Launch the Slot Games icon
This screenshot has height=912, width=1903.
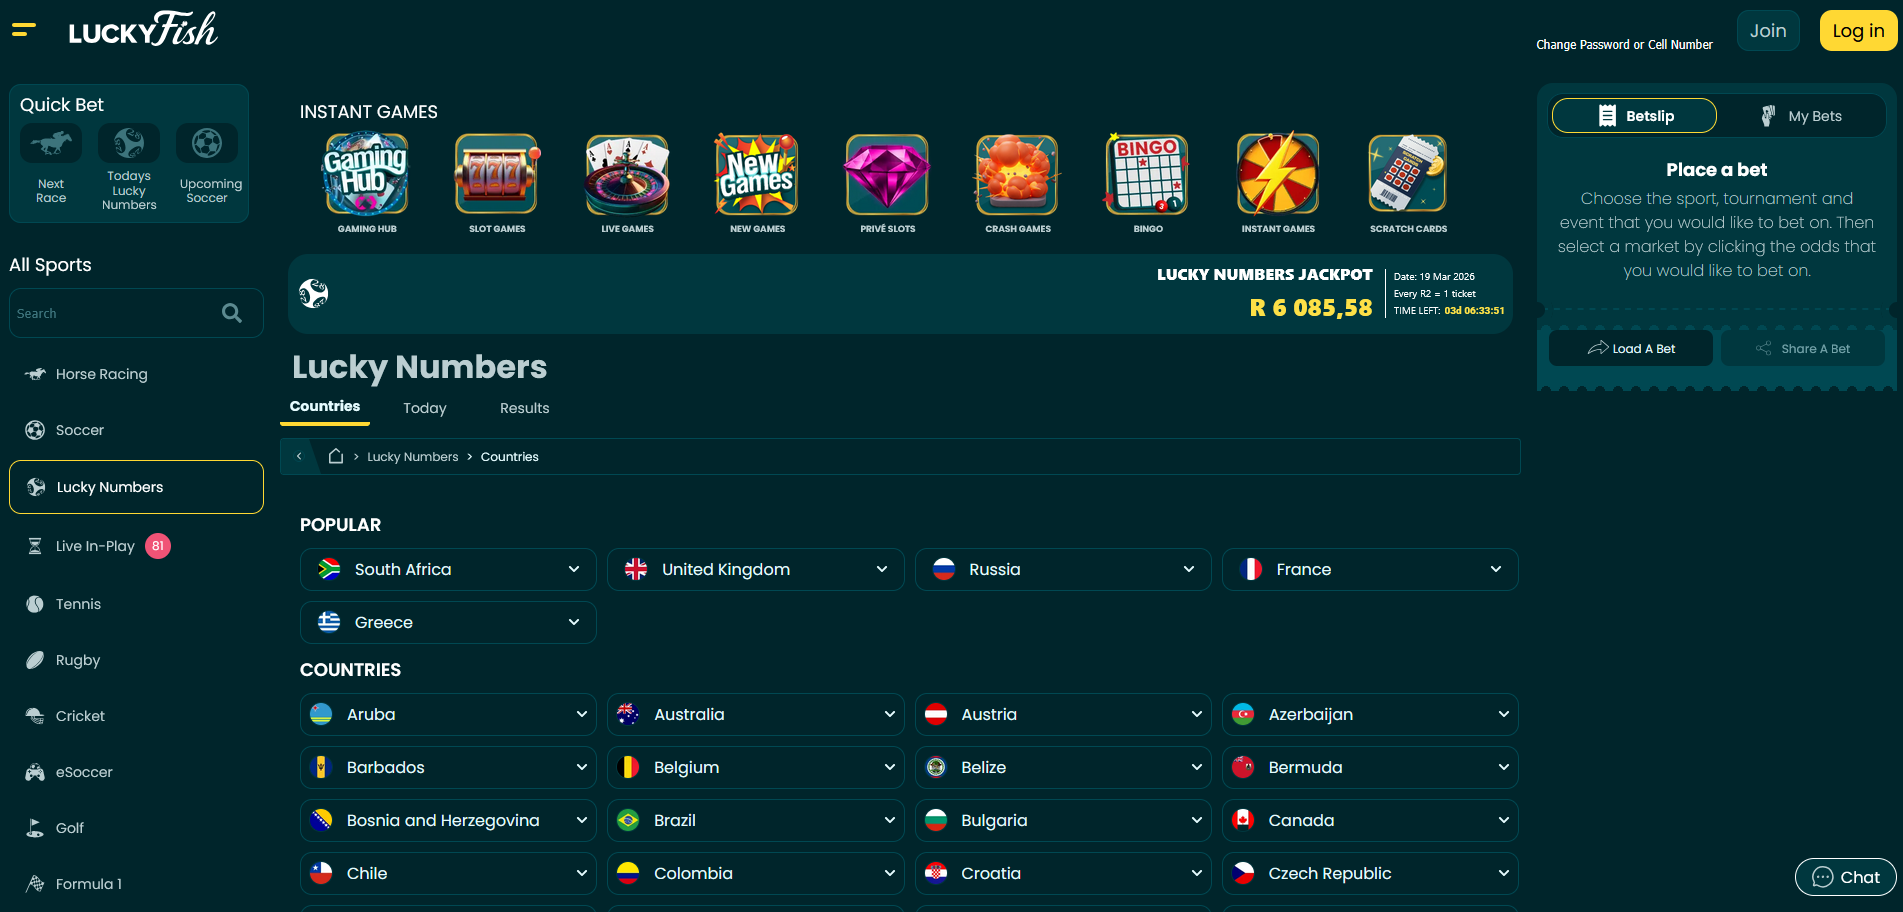[x=497, y=176]
